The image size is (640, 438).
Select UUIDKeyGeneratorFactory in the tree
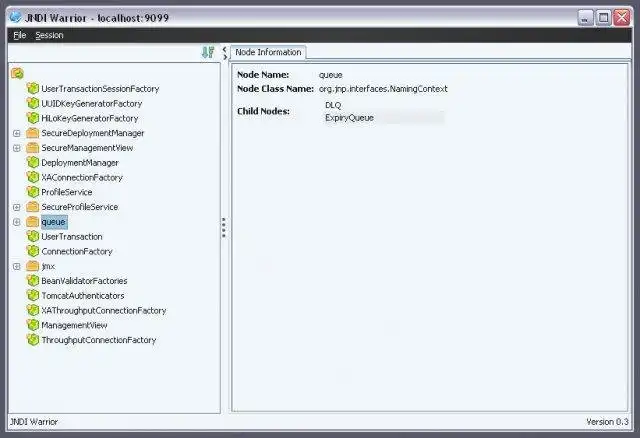pos(91,104)
